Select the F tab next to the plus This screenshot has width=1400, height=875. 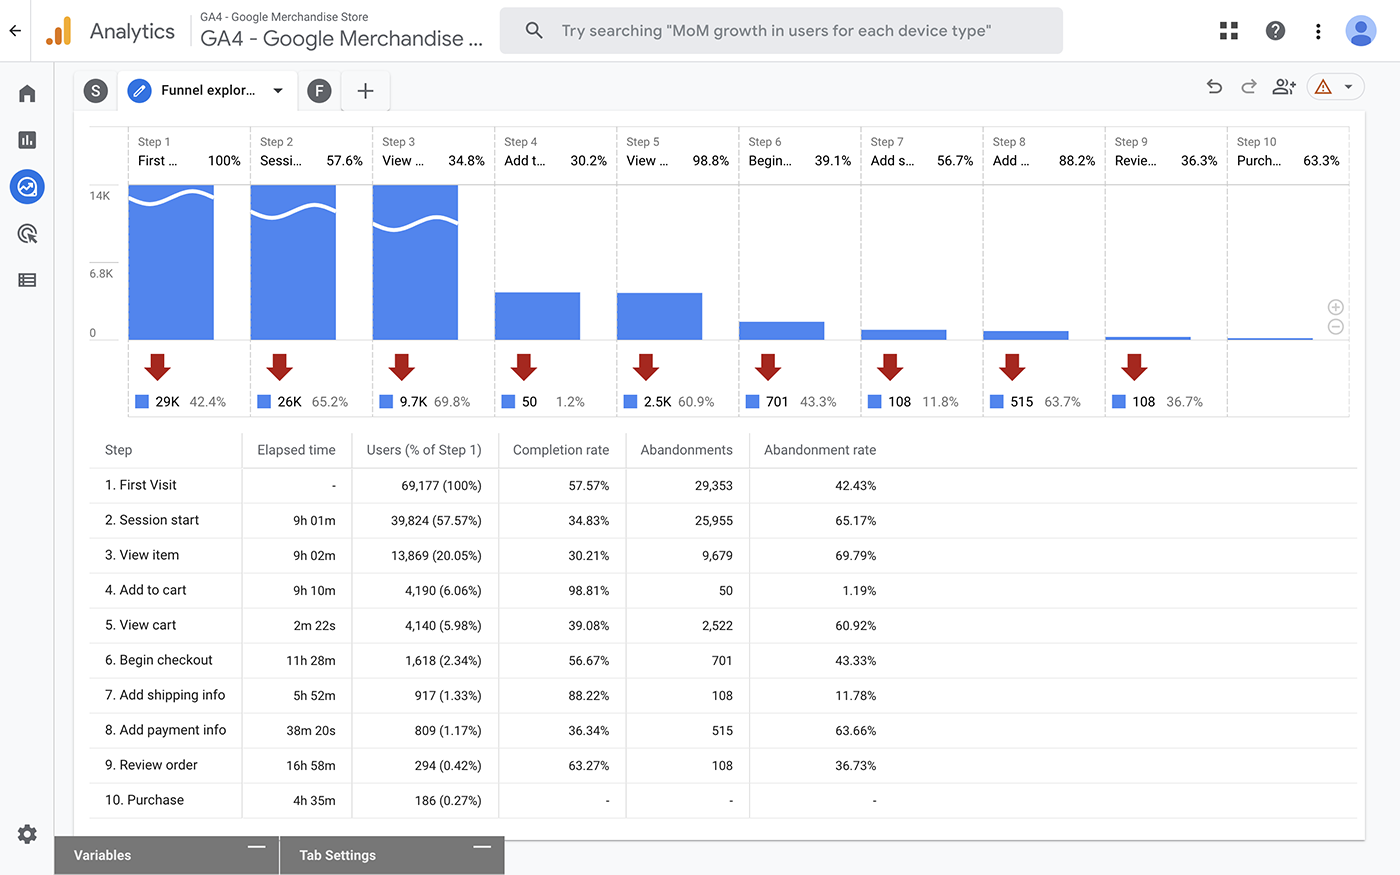pyautogui.click(x=319, y=90)
